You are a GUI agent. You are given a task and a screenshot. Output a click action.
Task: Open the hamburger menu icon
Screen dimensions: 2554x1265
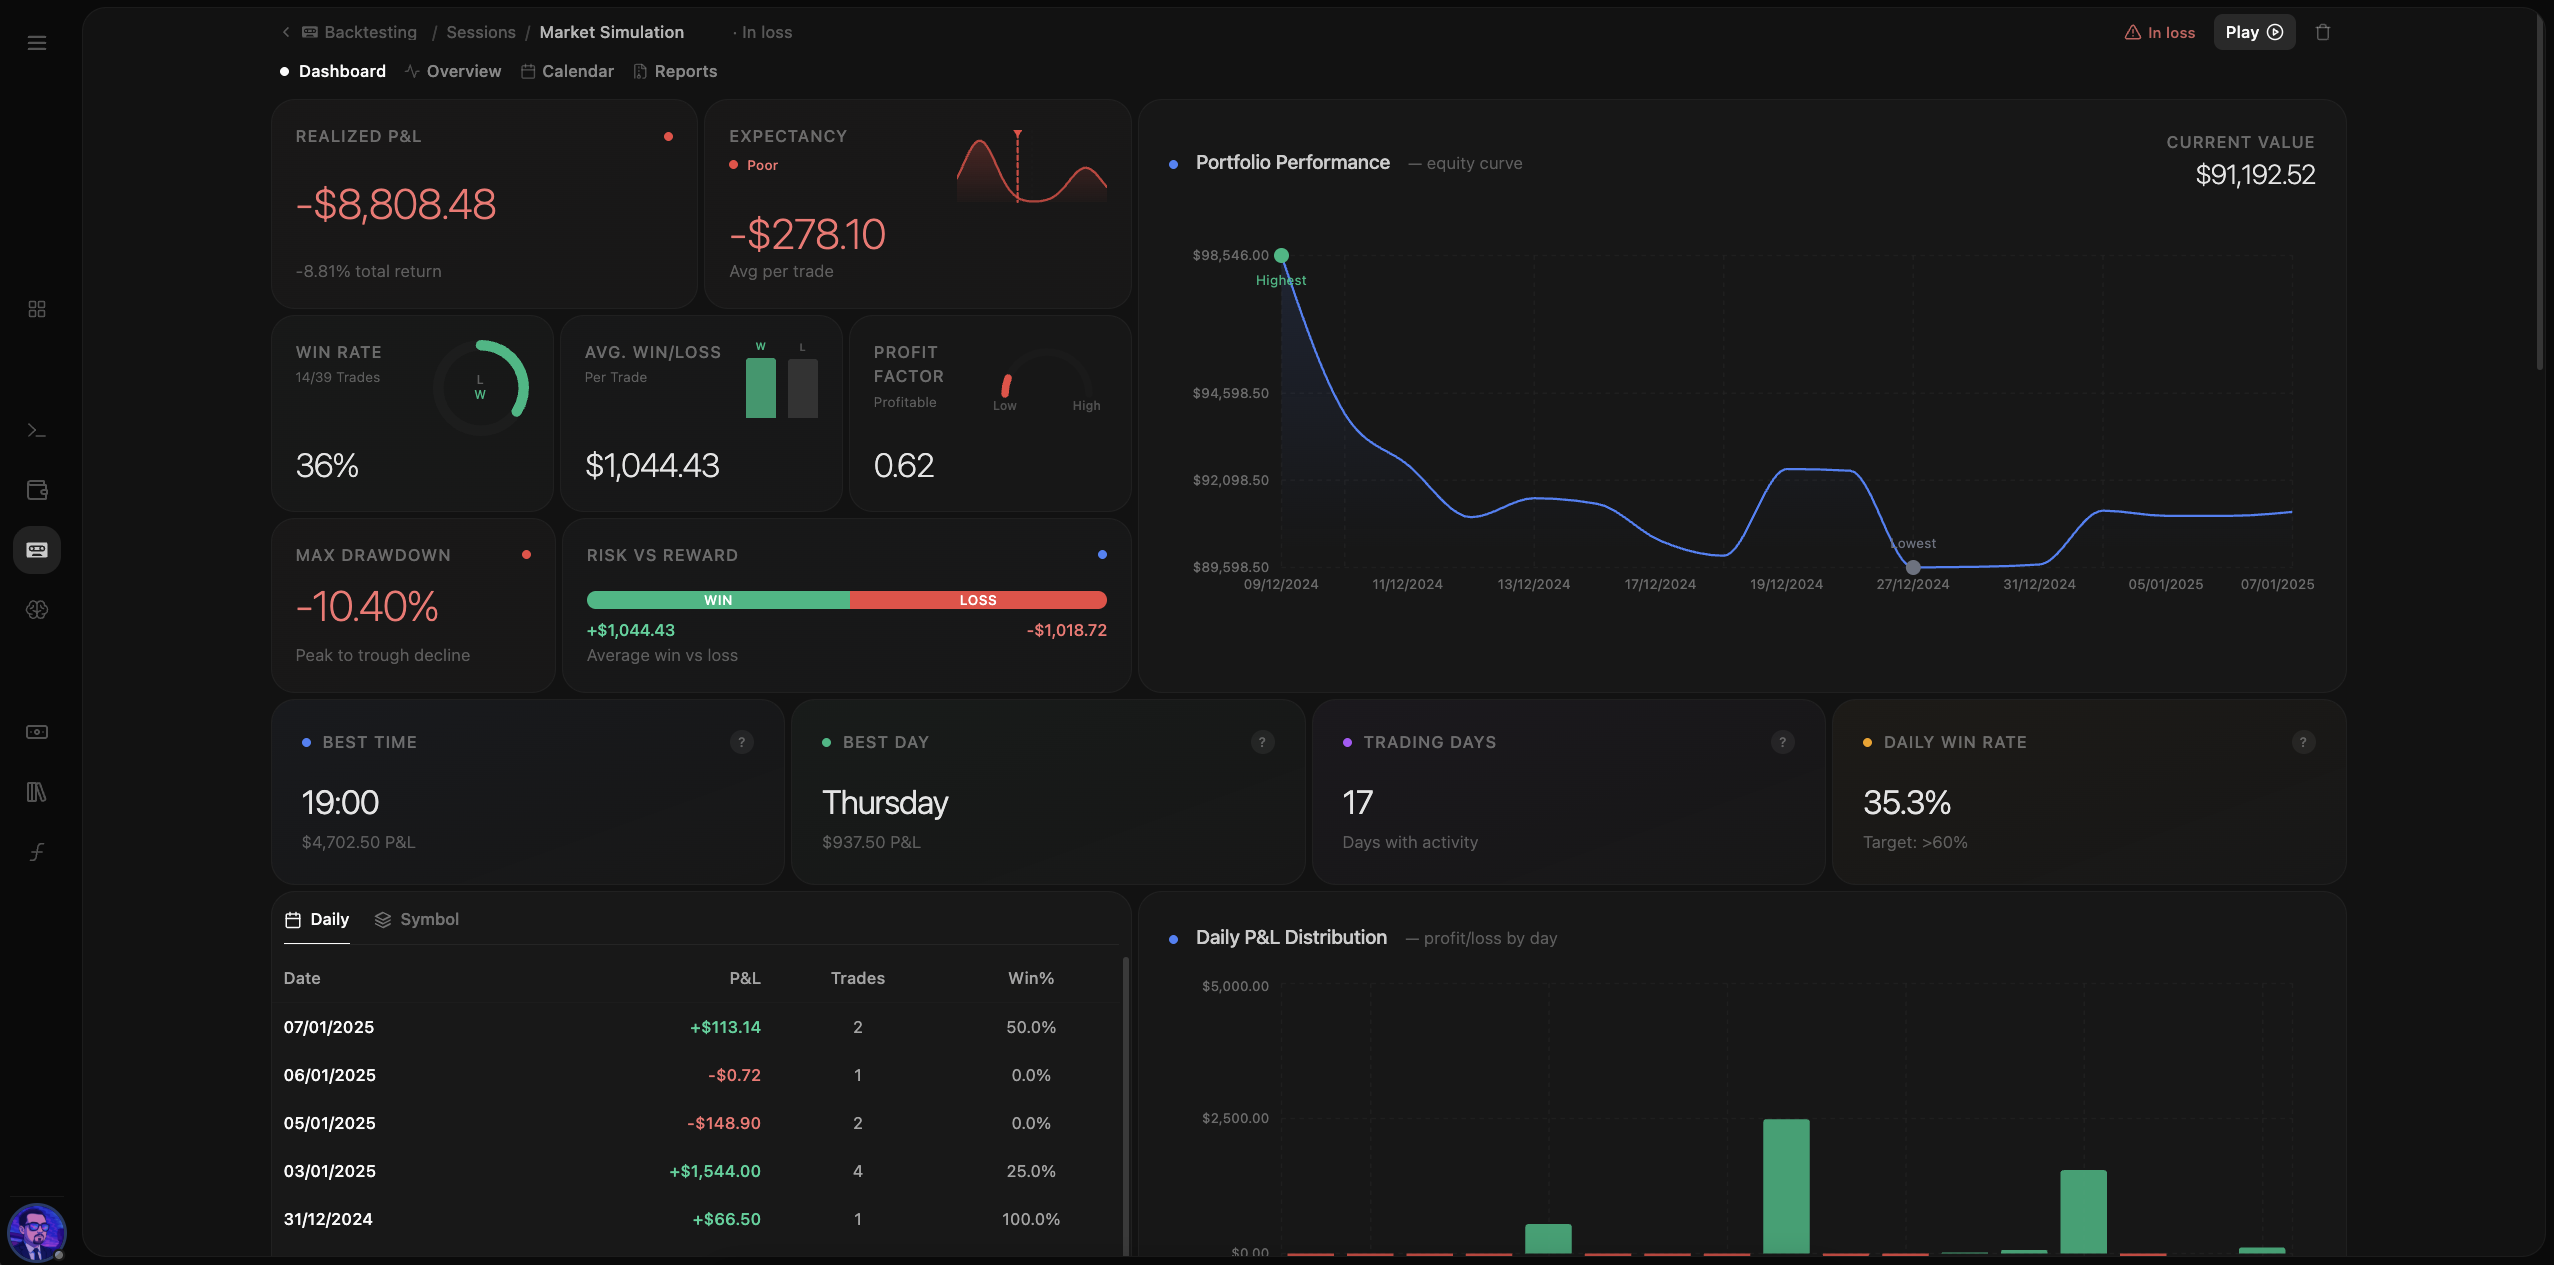37,43
